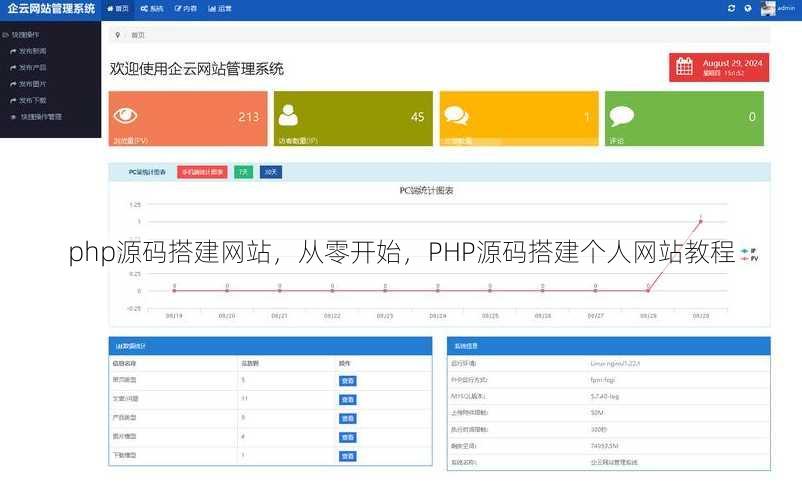The height and width of the screenshot is (490, 802).
Task: Open the admin user dropdown
Action: click(x=778, y=9)
